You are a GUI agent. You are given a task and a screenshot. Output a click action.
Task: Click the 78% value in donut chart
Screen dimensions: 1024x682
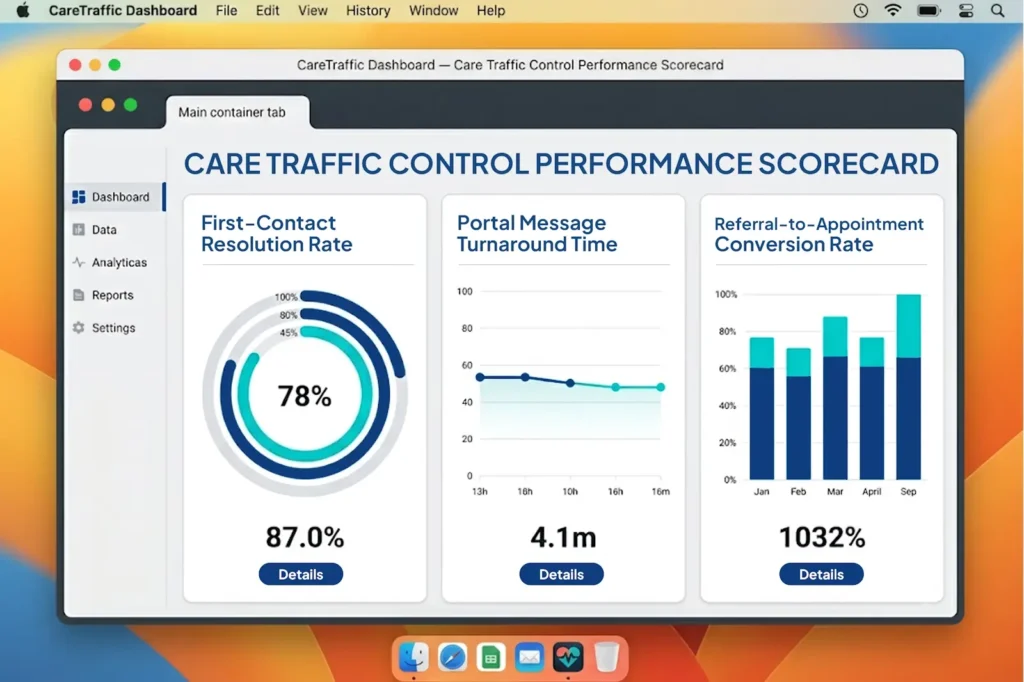click(304, 396)
